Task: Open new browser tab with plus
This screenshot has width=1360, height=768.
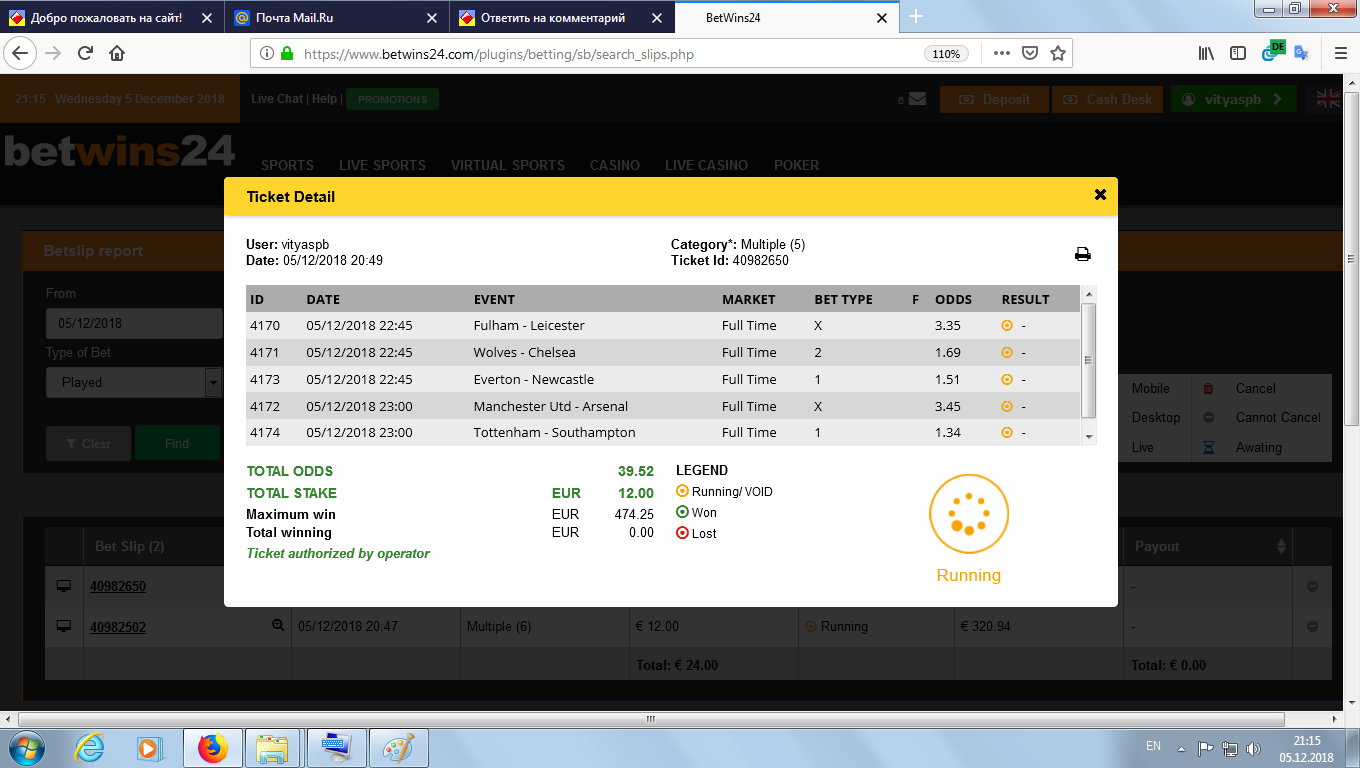Action: 916,17
